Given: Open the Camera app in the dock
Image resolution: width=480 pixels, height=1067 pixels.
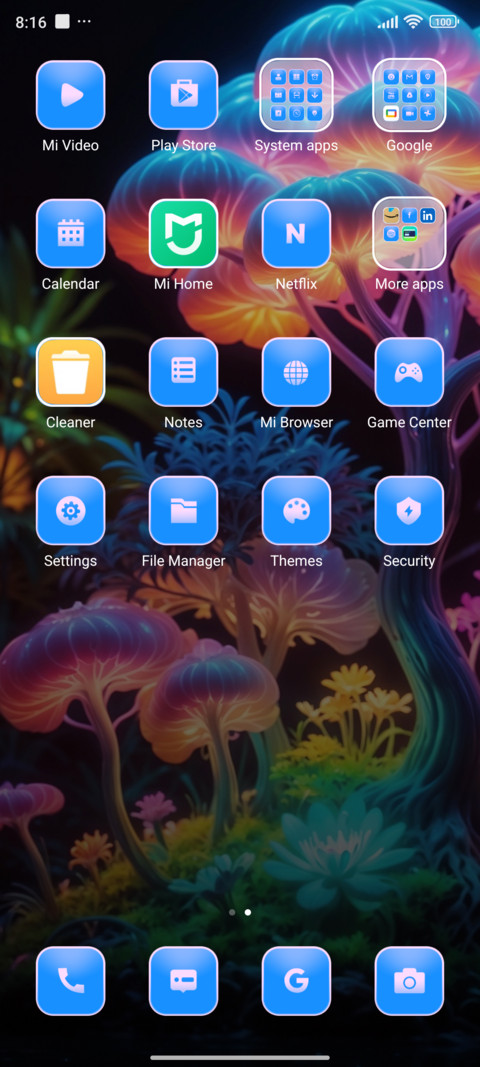Looking at the screenshot, I should pyautogui.click(x=409, y=981).
